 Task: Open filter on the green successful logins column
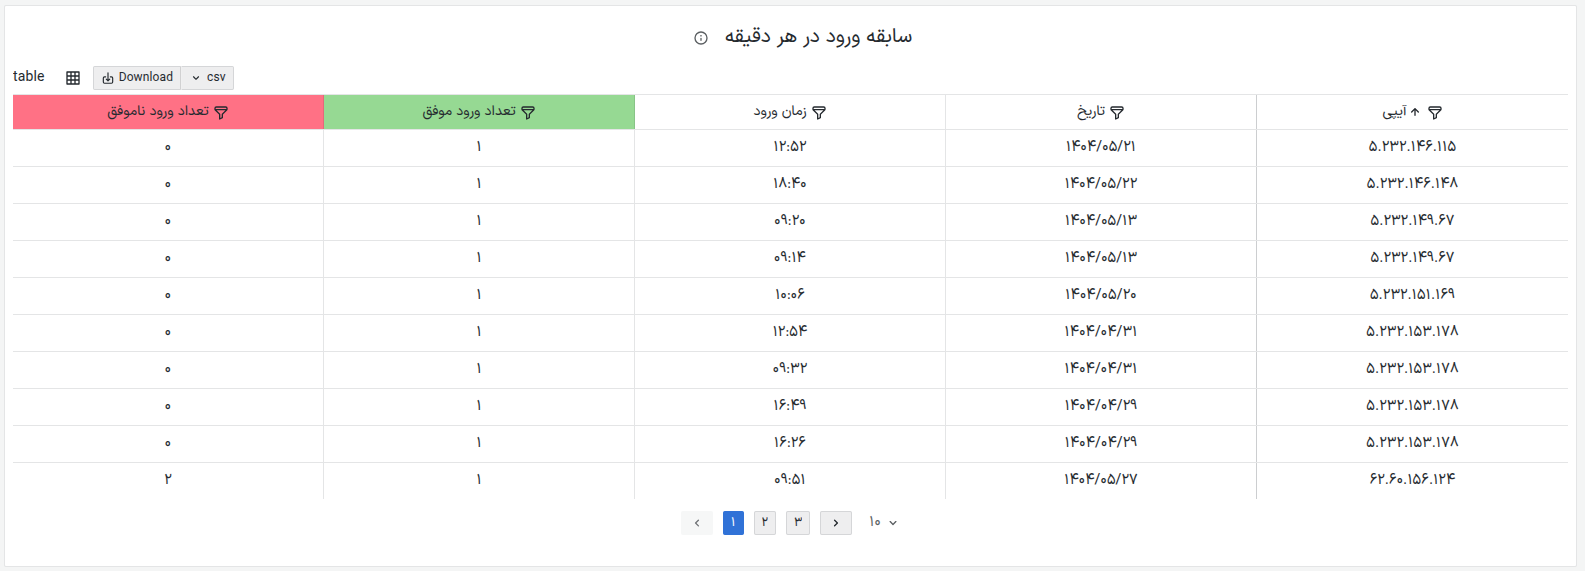(529, 113)
